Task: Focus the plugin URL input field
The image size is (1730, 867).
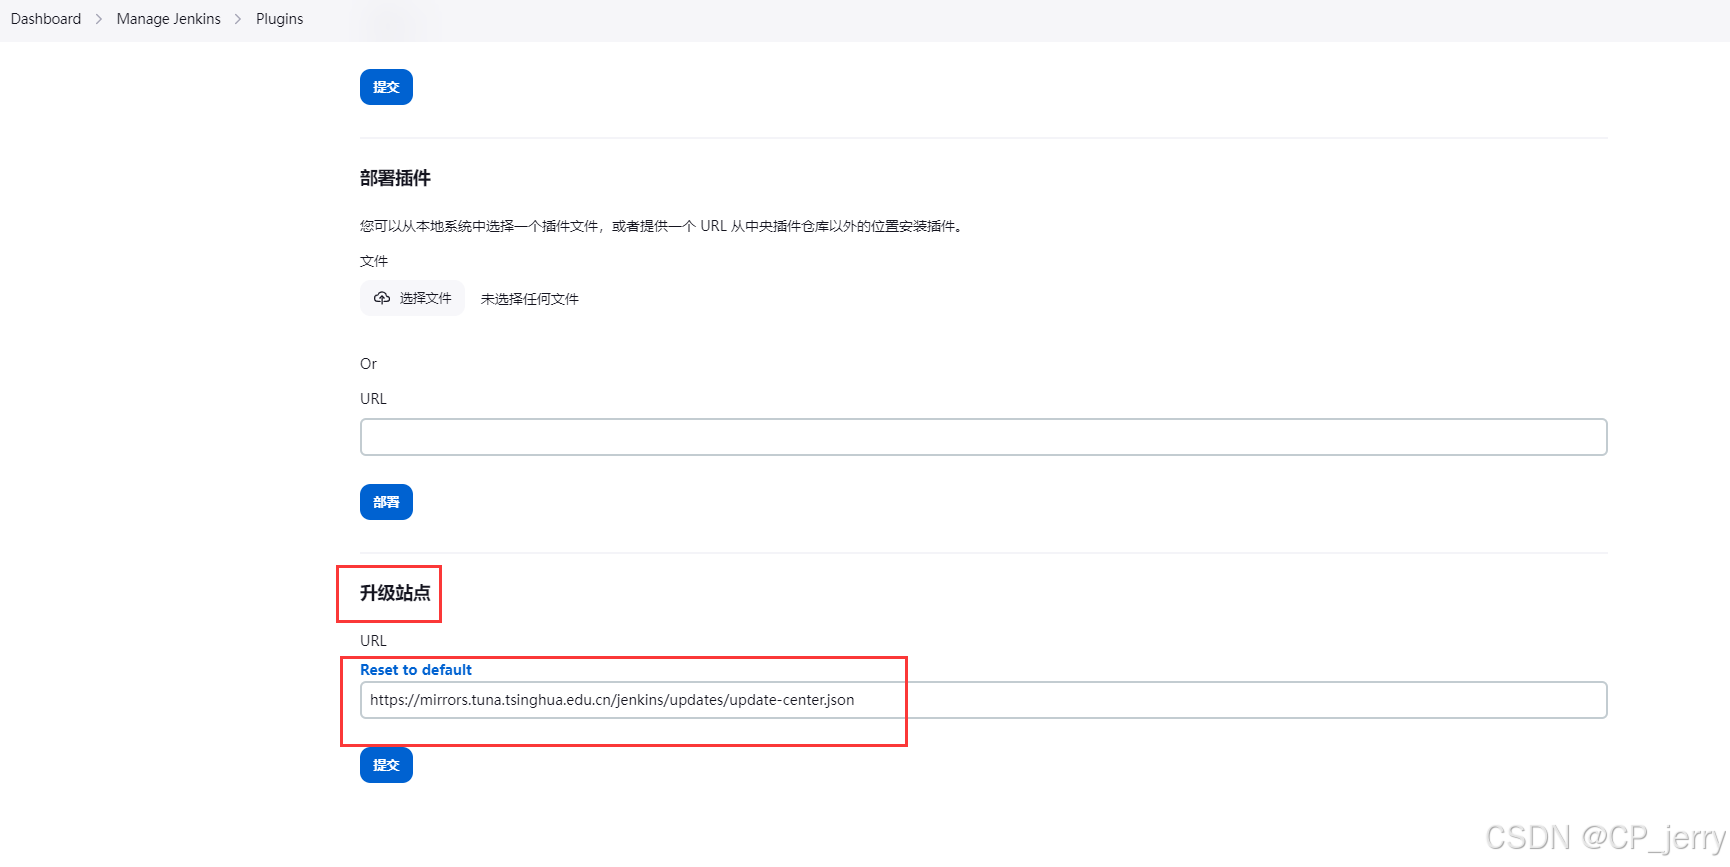Action: (x=983, y=437)
